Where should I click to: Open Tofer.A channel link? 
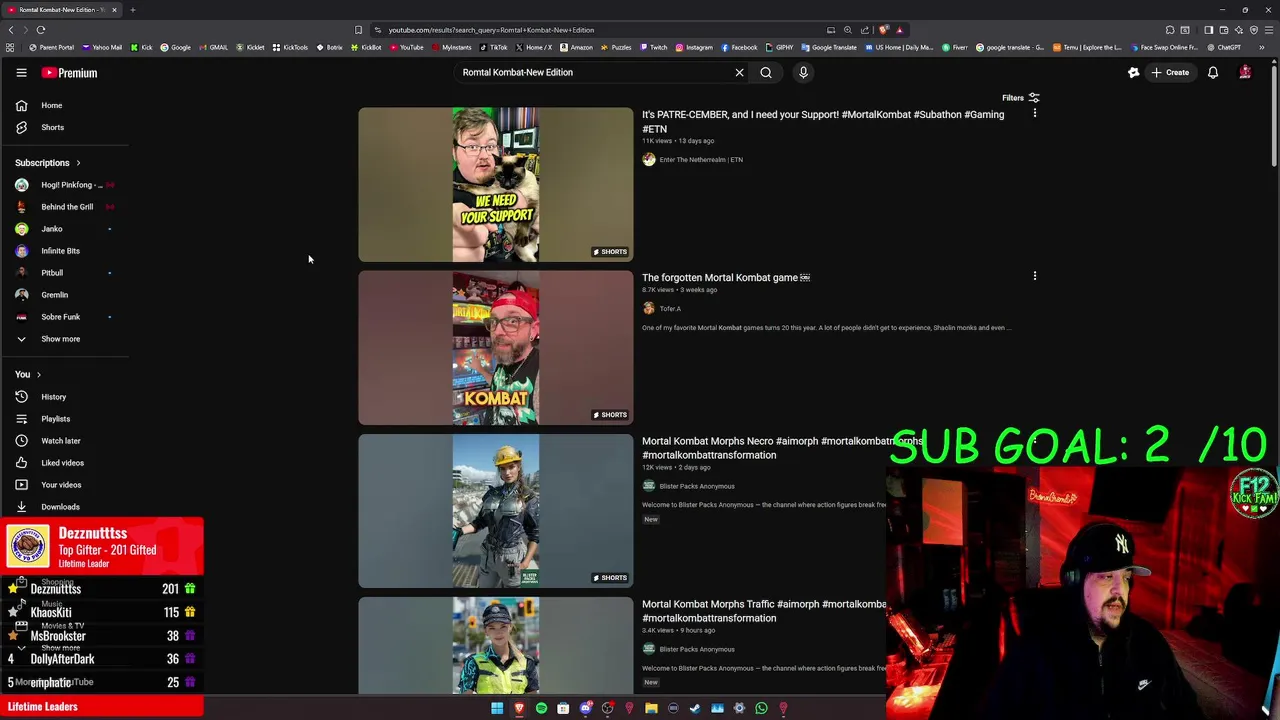[x=670, y=309]
